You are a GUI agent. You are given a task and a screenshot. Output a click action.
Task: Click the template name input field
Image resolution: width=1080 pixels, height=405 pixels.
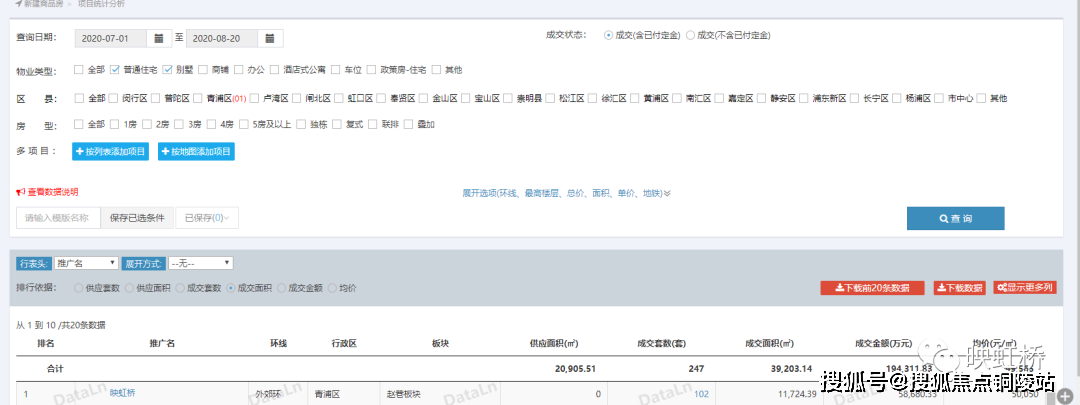pyautogui.click(x=58, y=218)
